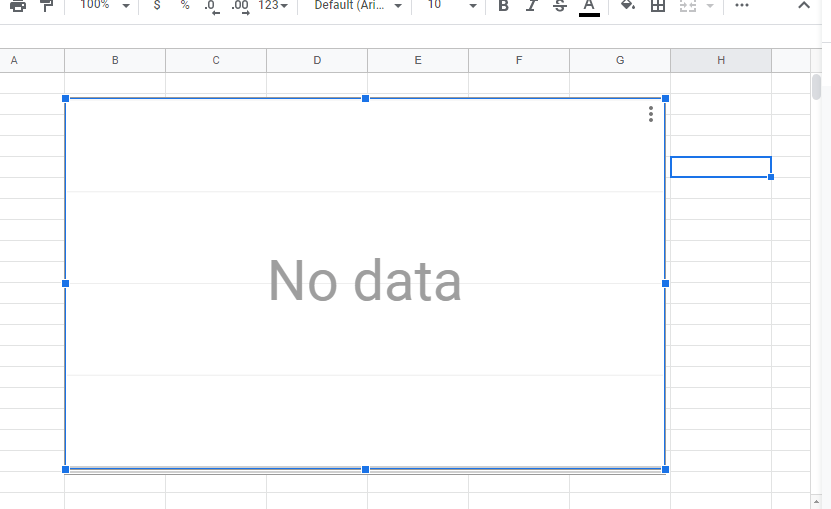Viewport: 831px width, 509px height.
Task: Open the 100% zoom dropdown
Action: 104,5
